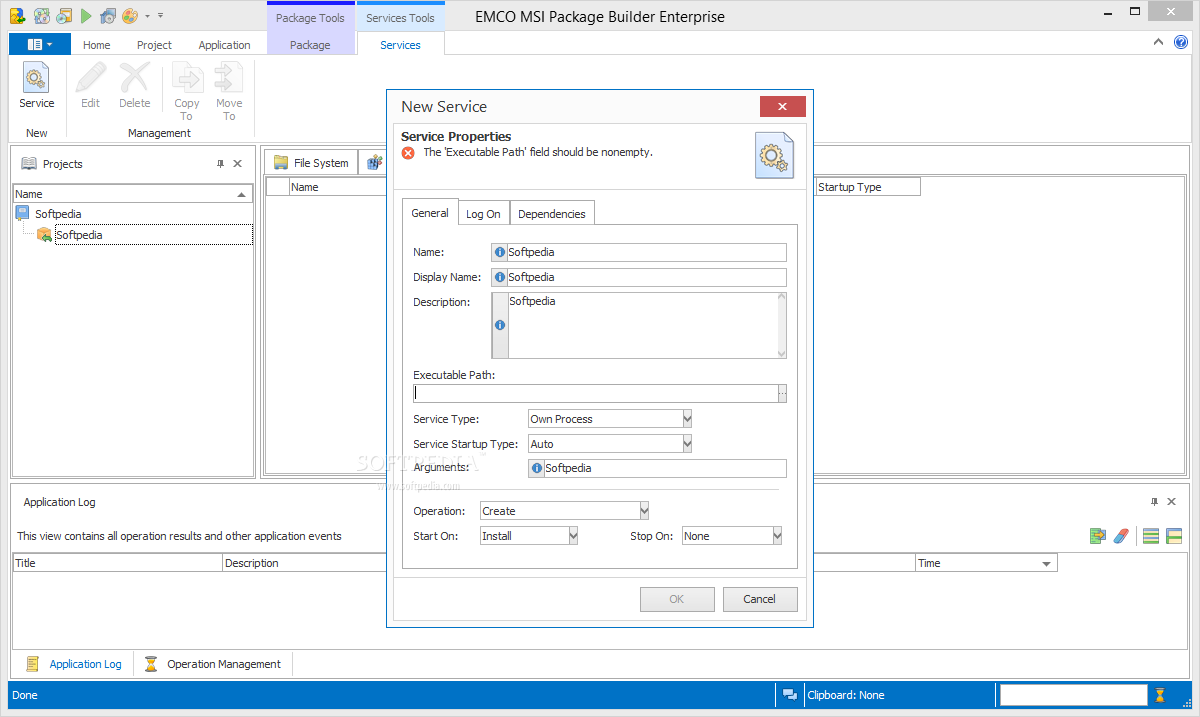
Task: Select the child Softpedia package node in tree
Action: (79, 235)
